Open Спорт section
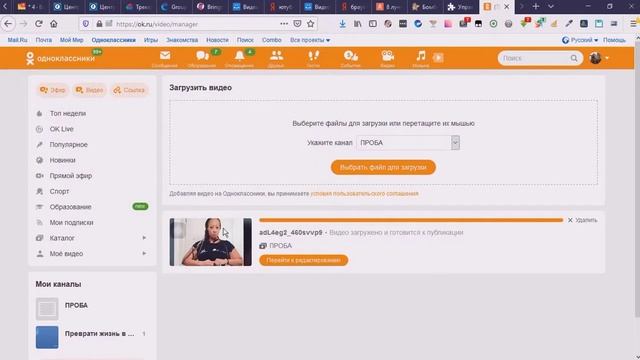 [x=59, y=191]
